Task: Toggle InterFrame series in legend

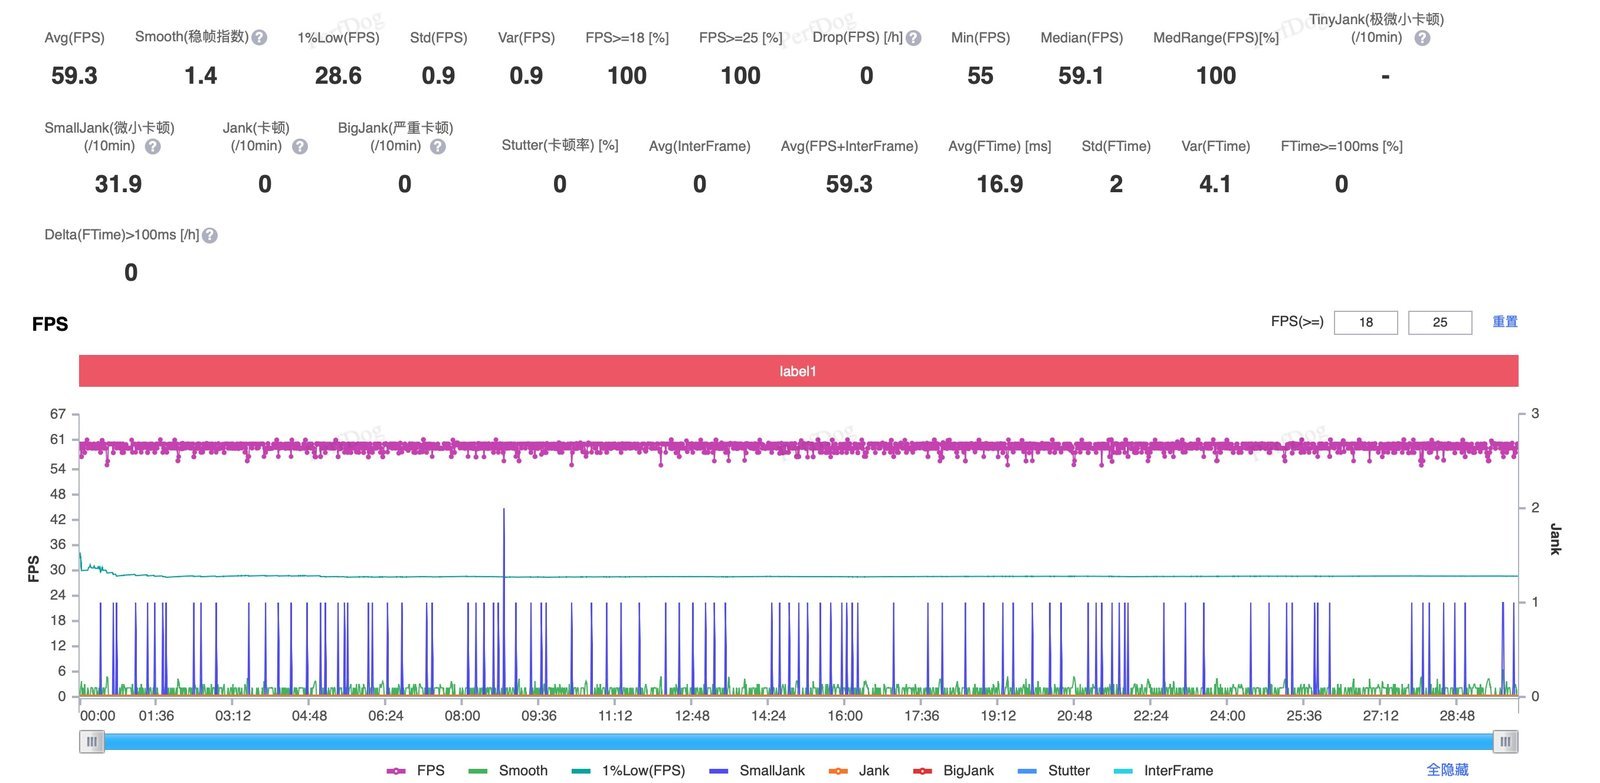Action: pos(1163,770)
